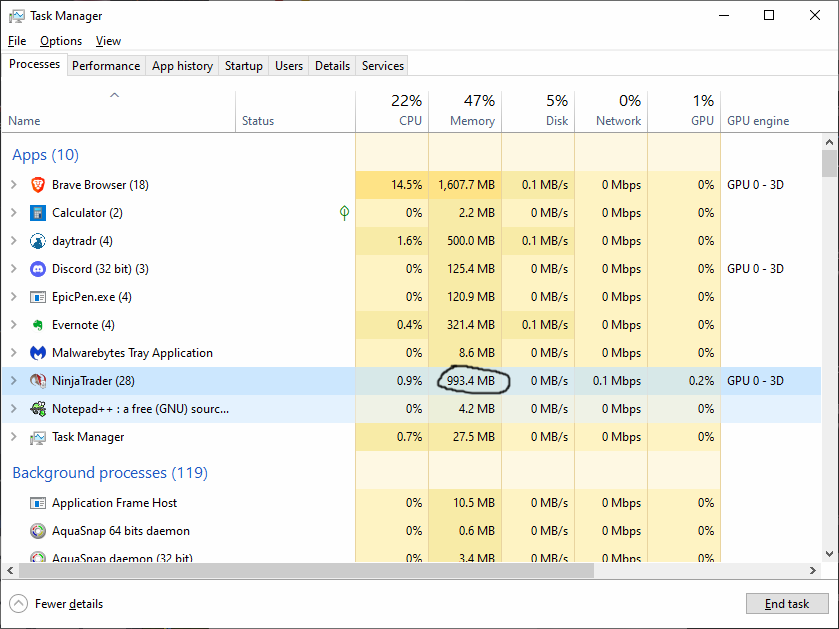Sort by the Disk column header

538,111
